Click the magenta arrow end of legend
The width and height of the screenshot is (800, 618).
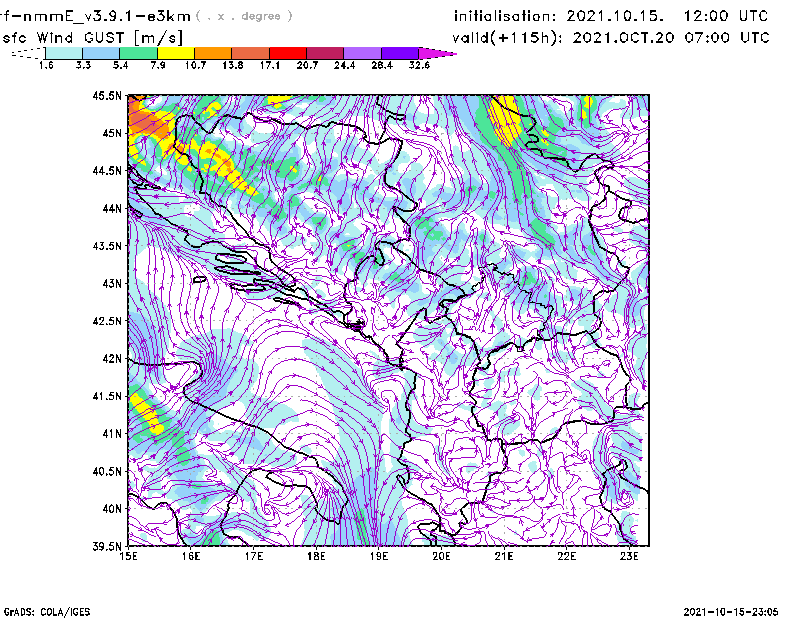[x=437, y=53]
